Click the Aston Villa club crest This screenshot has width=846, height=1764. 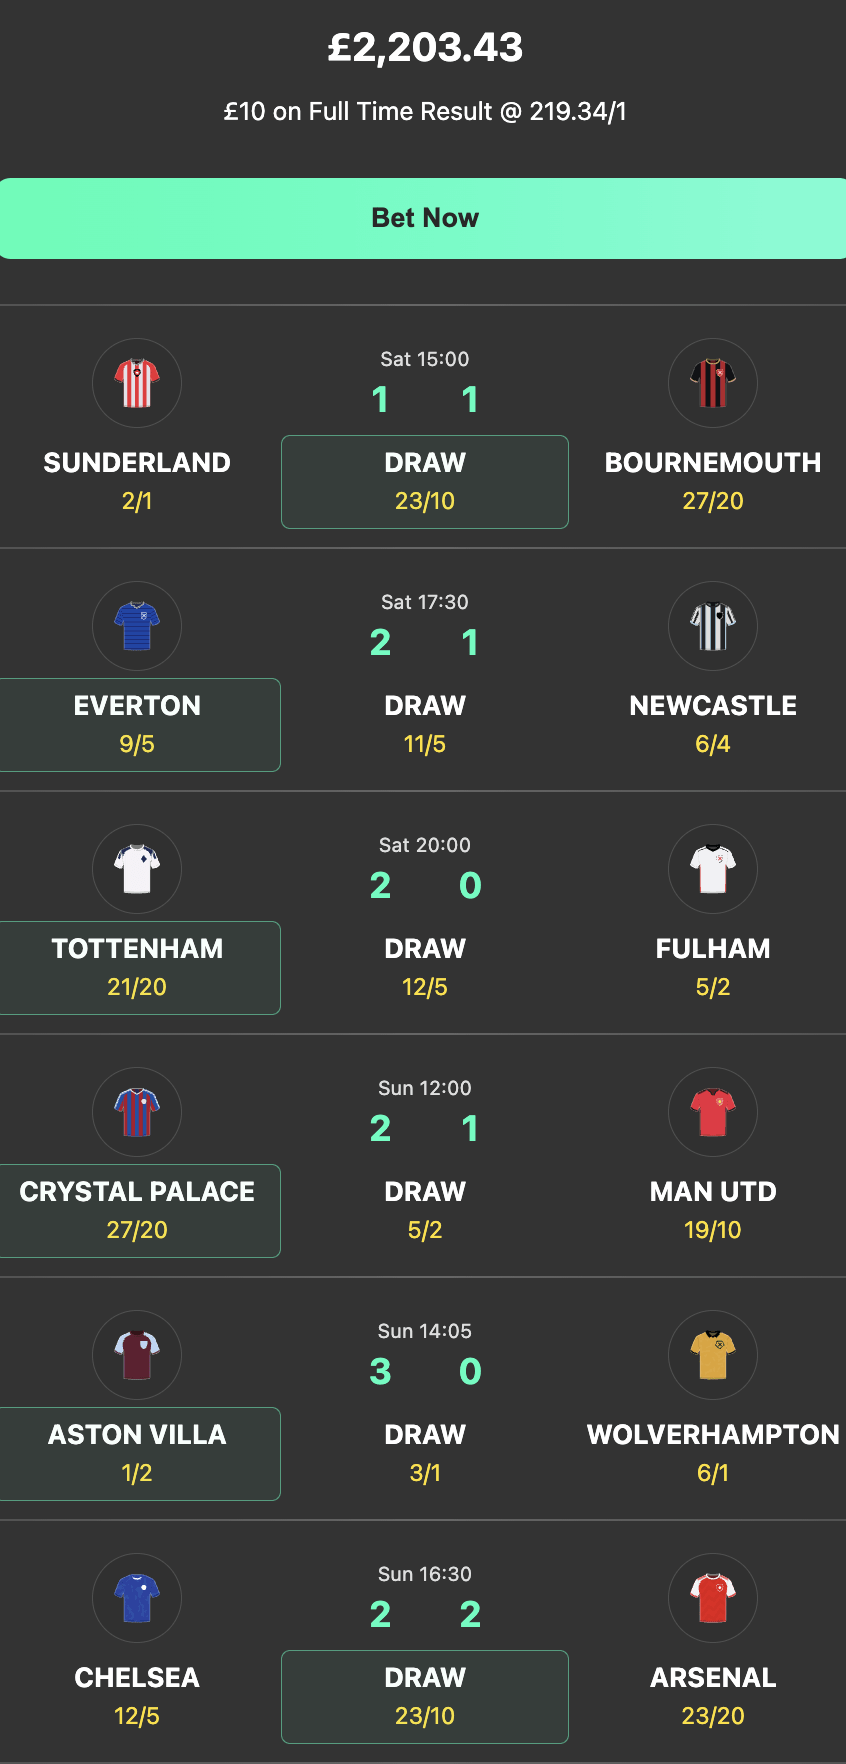(x=137, y=1355)
